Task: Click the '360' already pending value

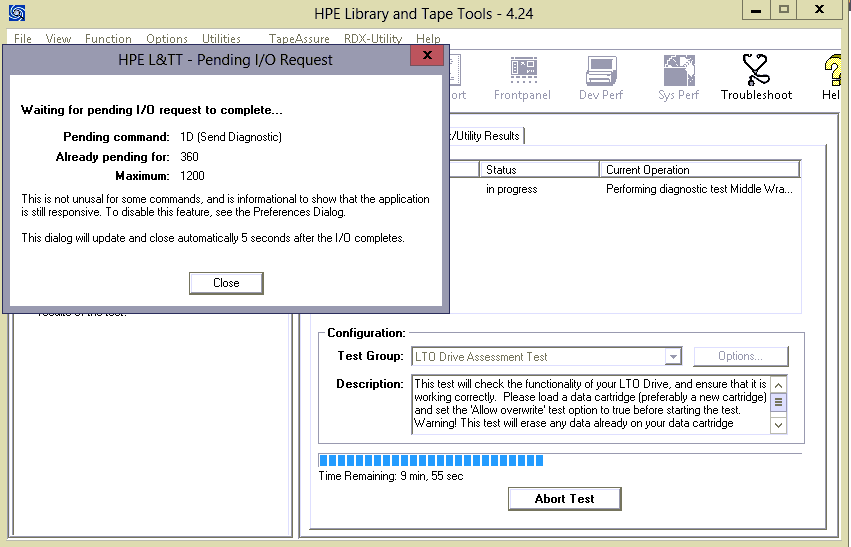Action: 189,157
